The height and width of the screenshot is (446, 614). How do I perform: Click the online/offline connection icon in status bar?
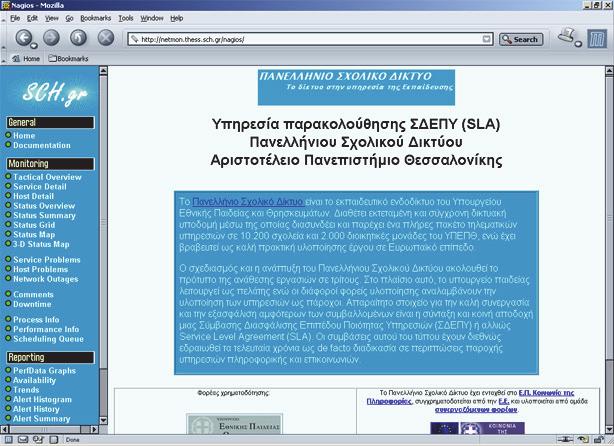pyautogui.click(x=563, y=440)
